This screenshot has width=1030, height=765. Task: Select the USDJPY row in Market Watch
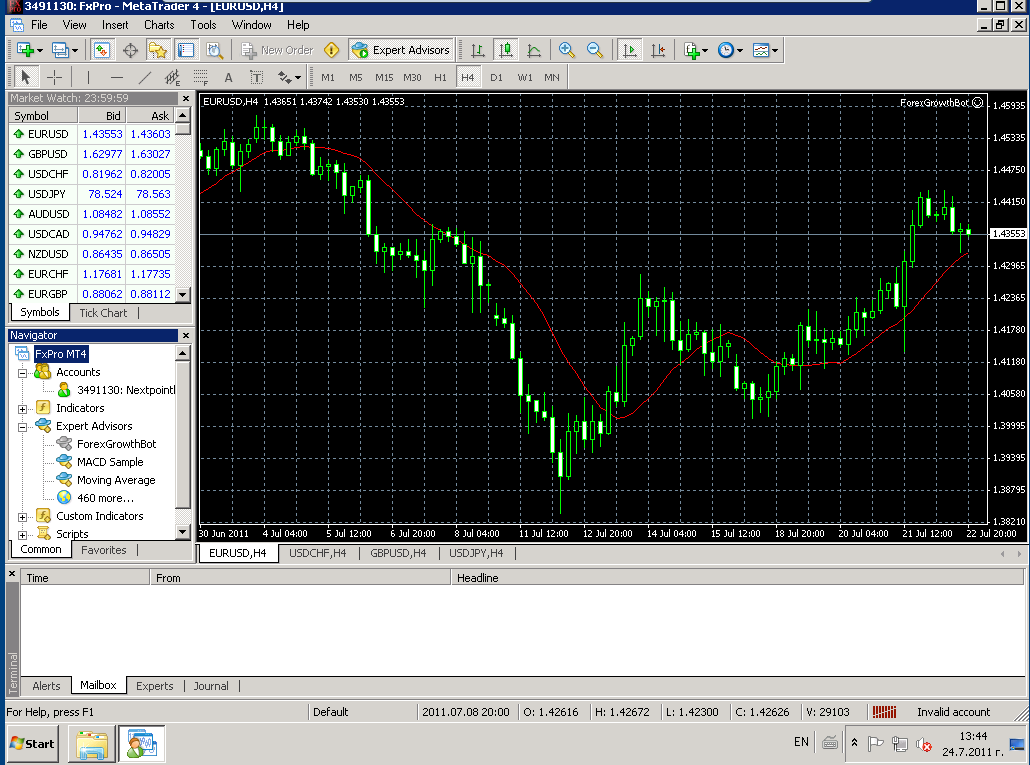pos(93,194)
